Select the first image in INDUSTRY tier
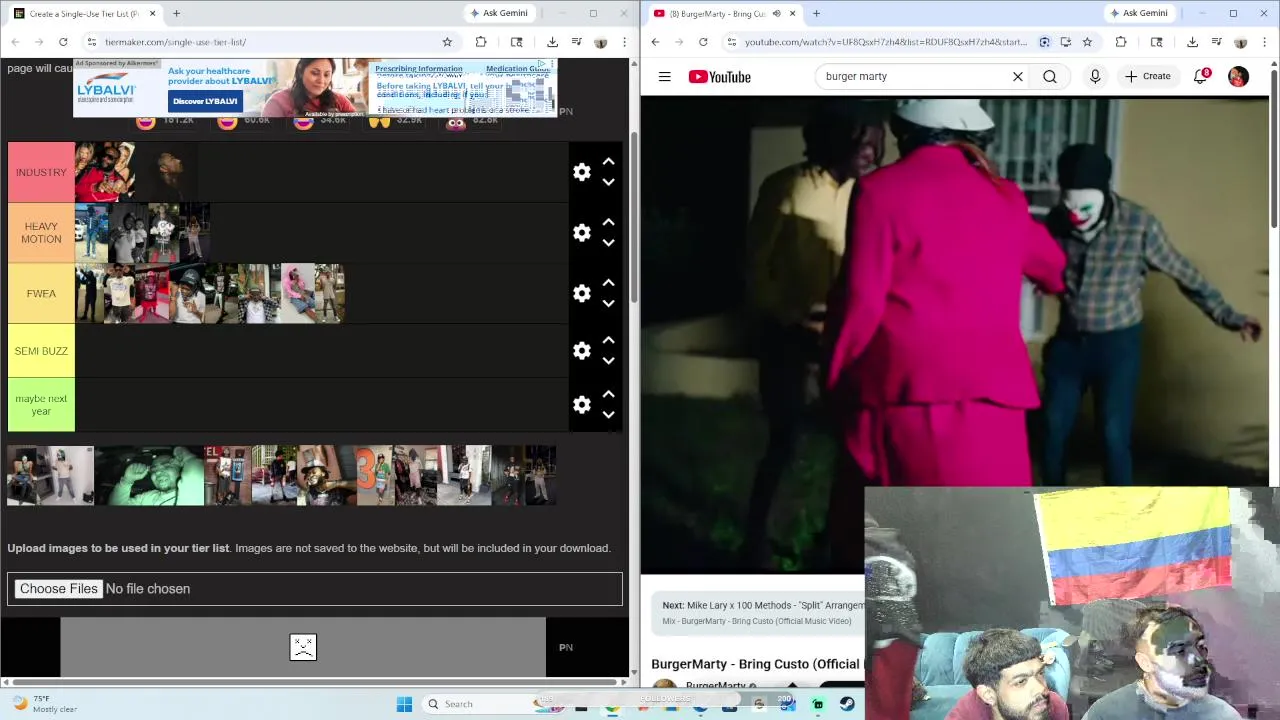 [105, 172]
